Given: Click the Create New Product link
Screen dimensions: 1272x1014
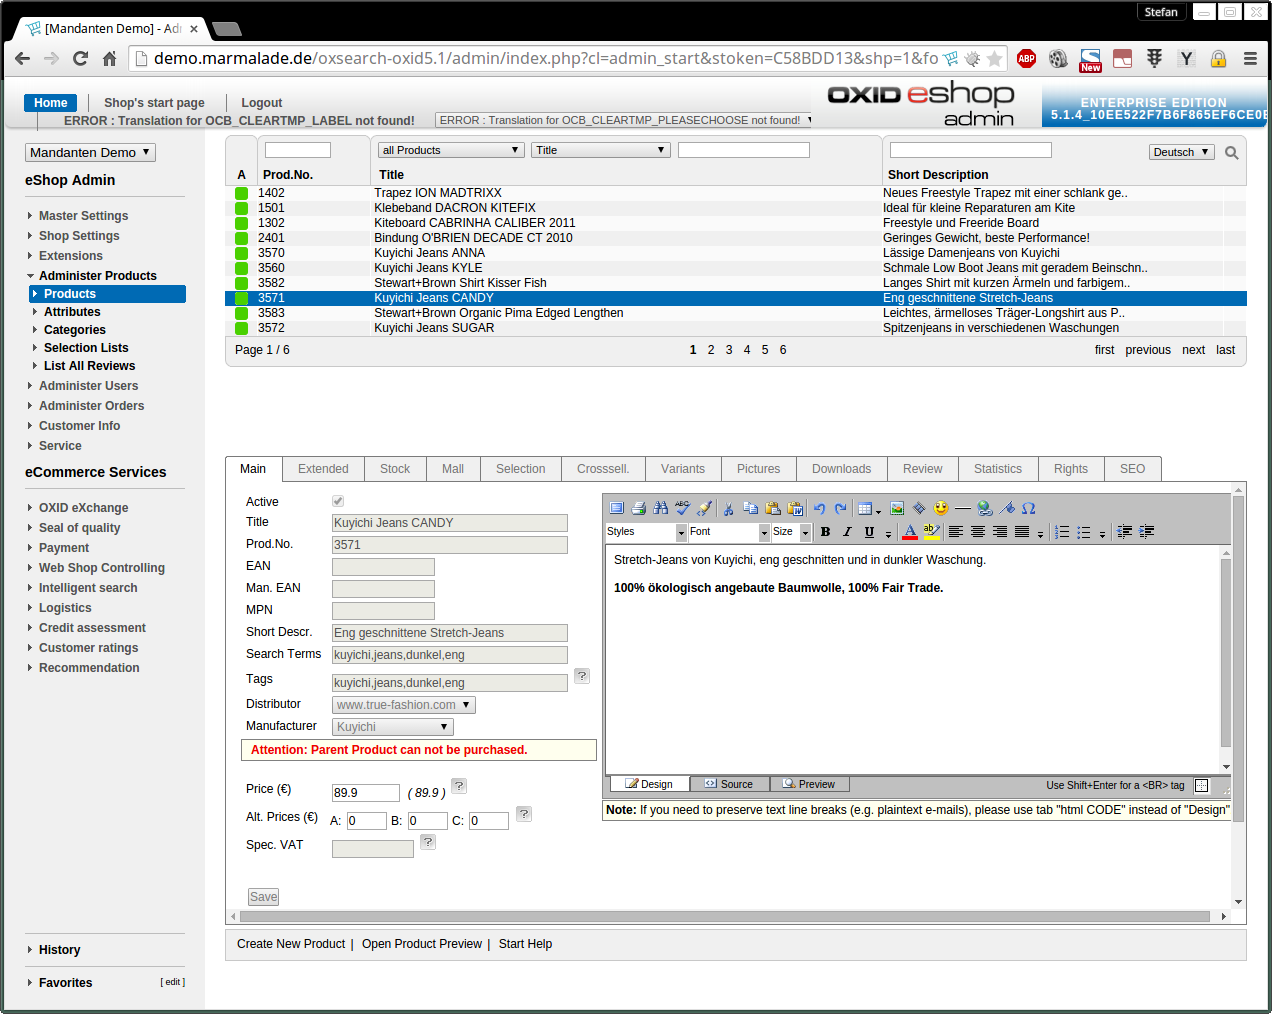Looking at the screenshot, I should [290, 944].
